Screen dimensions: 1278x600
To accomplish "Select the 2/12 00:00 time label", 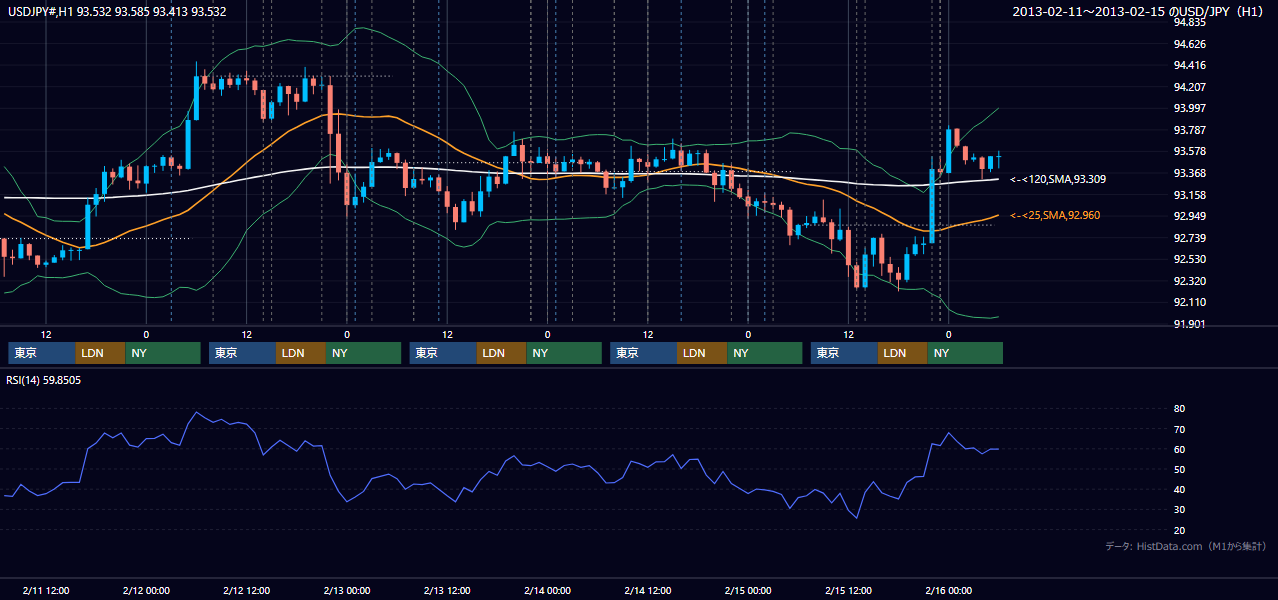I will 146,590.
